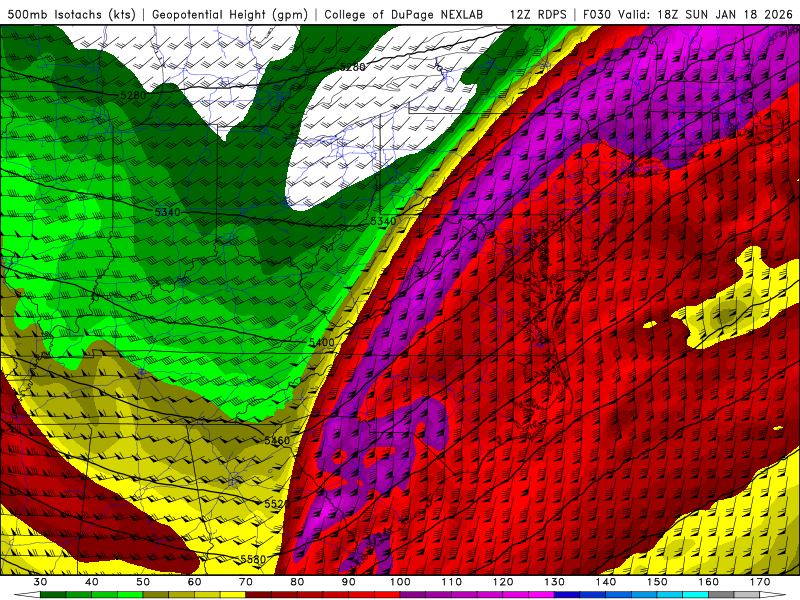
Task: Click the bright yellow swatch left of 70
Action: 233,594
